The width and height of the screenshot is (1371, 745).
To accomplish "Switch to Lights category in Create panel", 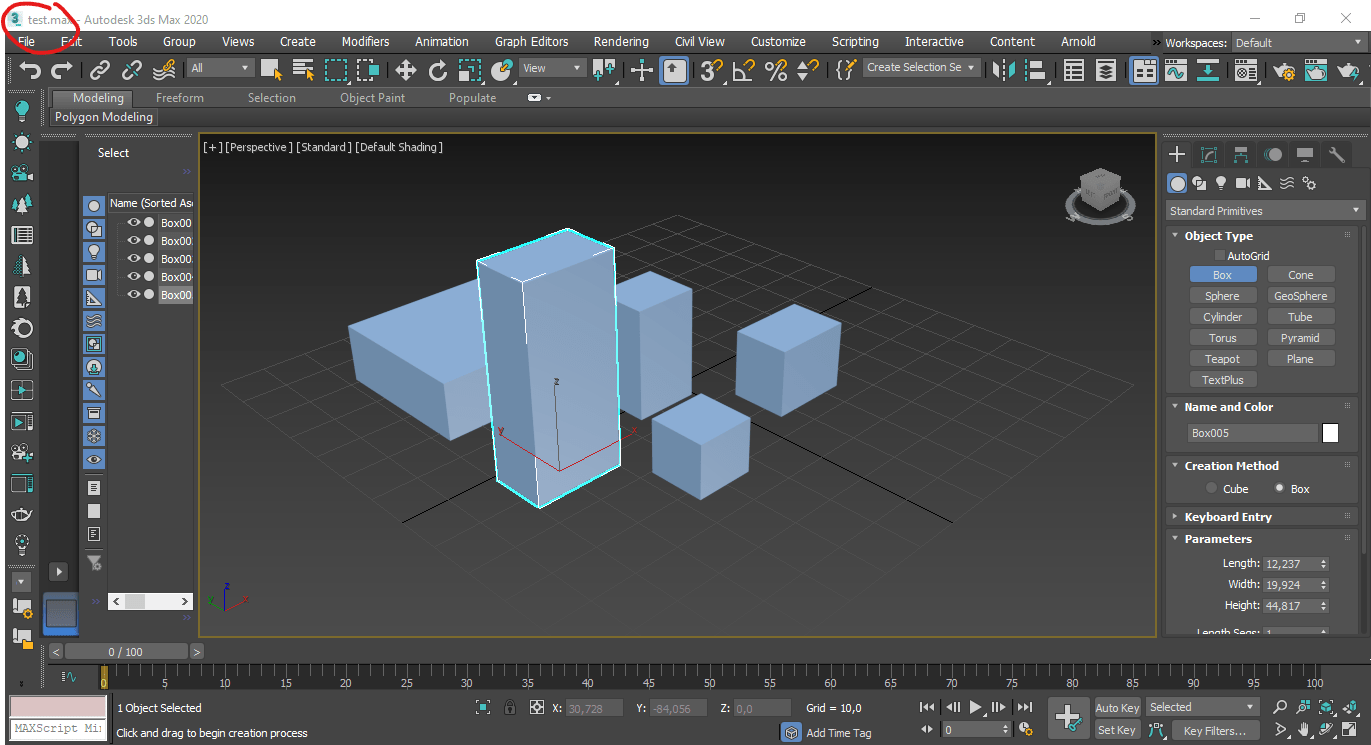I will pos(1221,183).
